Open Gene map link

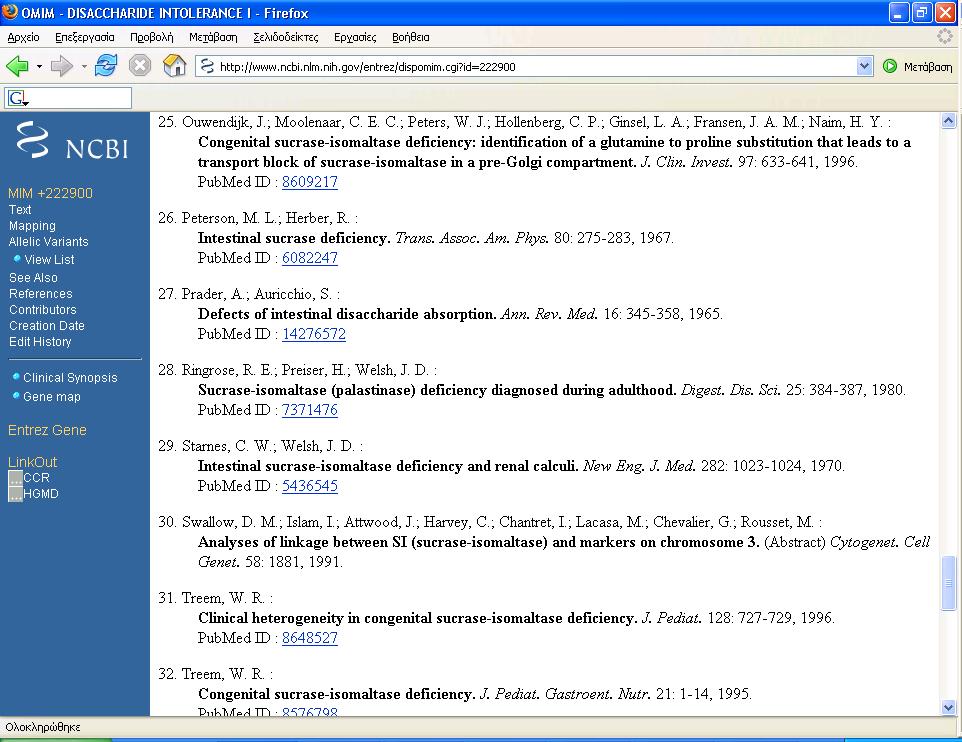tap(52, 397)
